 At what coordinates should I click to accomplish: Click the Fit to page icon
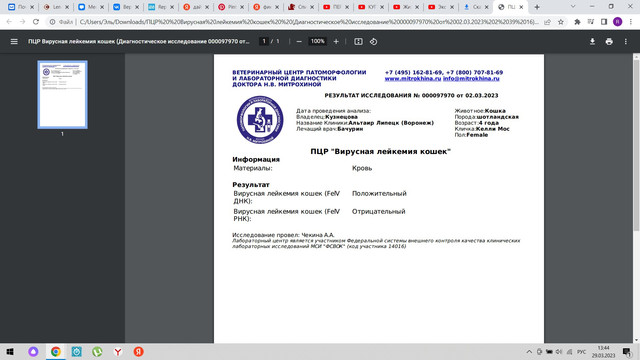(x=358, y=42)
